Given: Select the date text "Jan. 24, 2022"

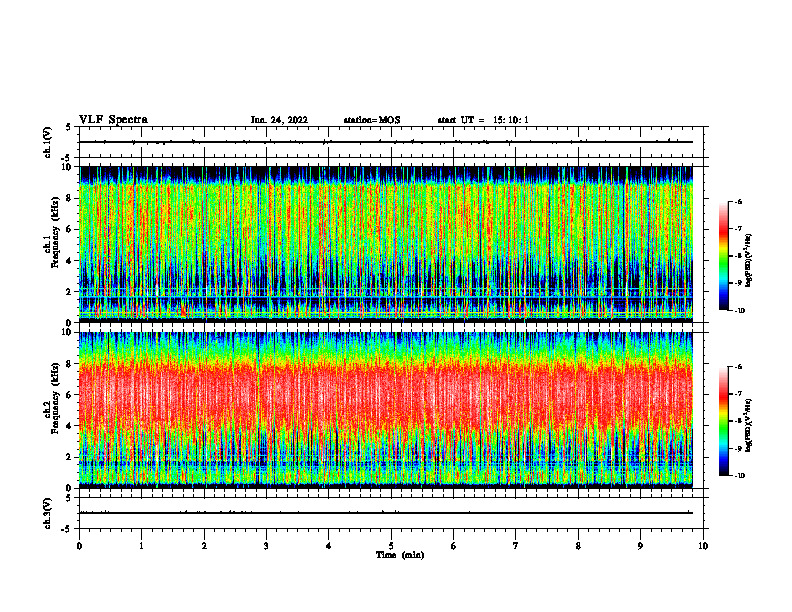Looking at the screenshot, I should (x=279, y=120).
